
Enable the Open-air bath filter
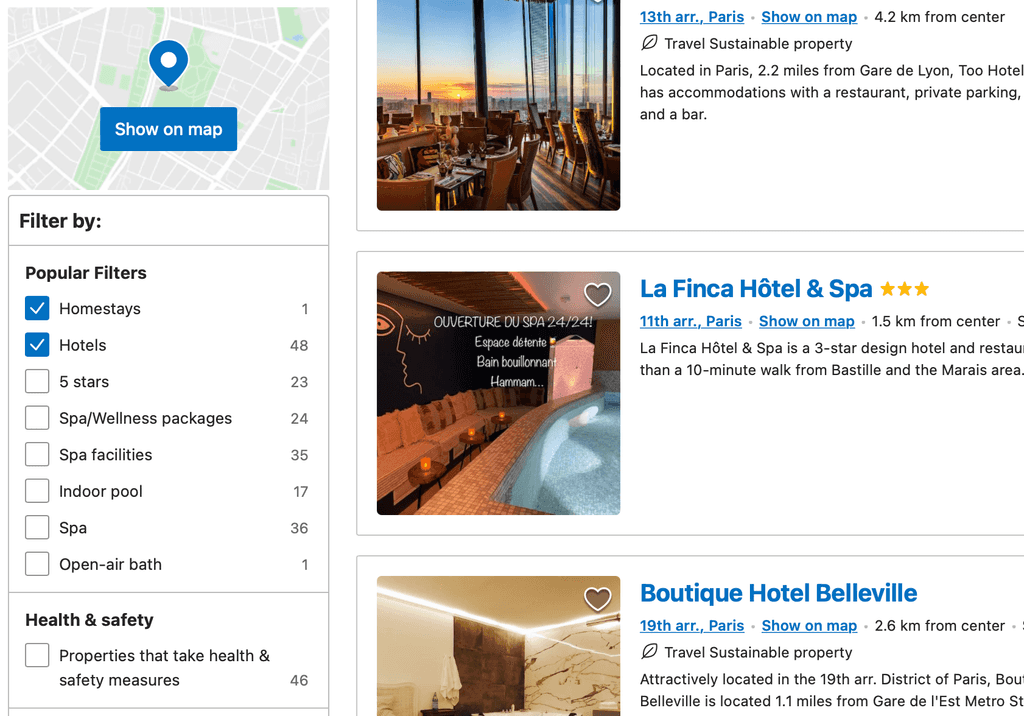(37, 563)
